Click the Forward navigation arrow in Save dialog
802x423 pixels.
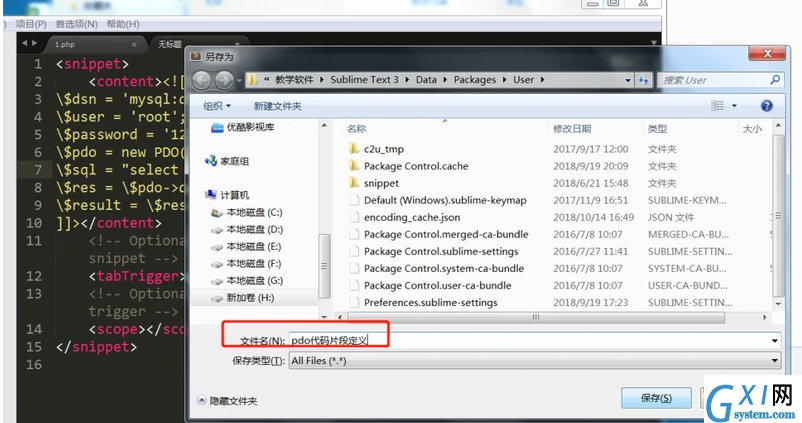224,80
